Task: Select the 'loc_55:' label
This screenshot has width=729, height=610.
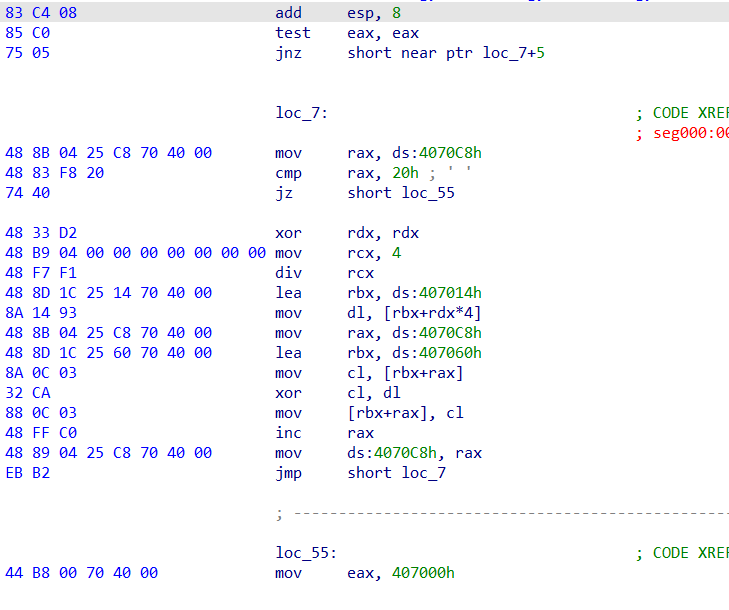Action: [x=305, y=553]
